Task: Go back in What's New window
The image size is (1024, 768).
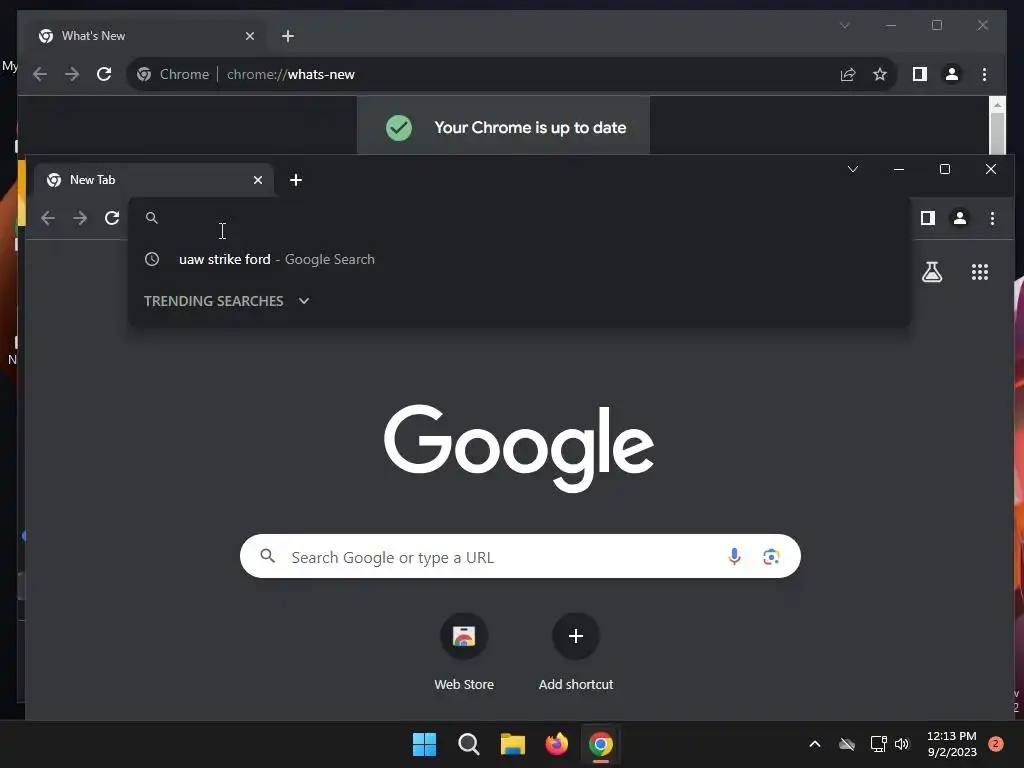Action: (40, 74)
